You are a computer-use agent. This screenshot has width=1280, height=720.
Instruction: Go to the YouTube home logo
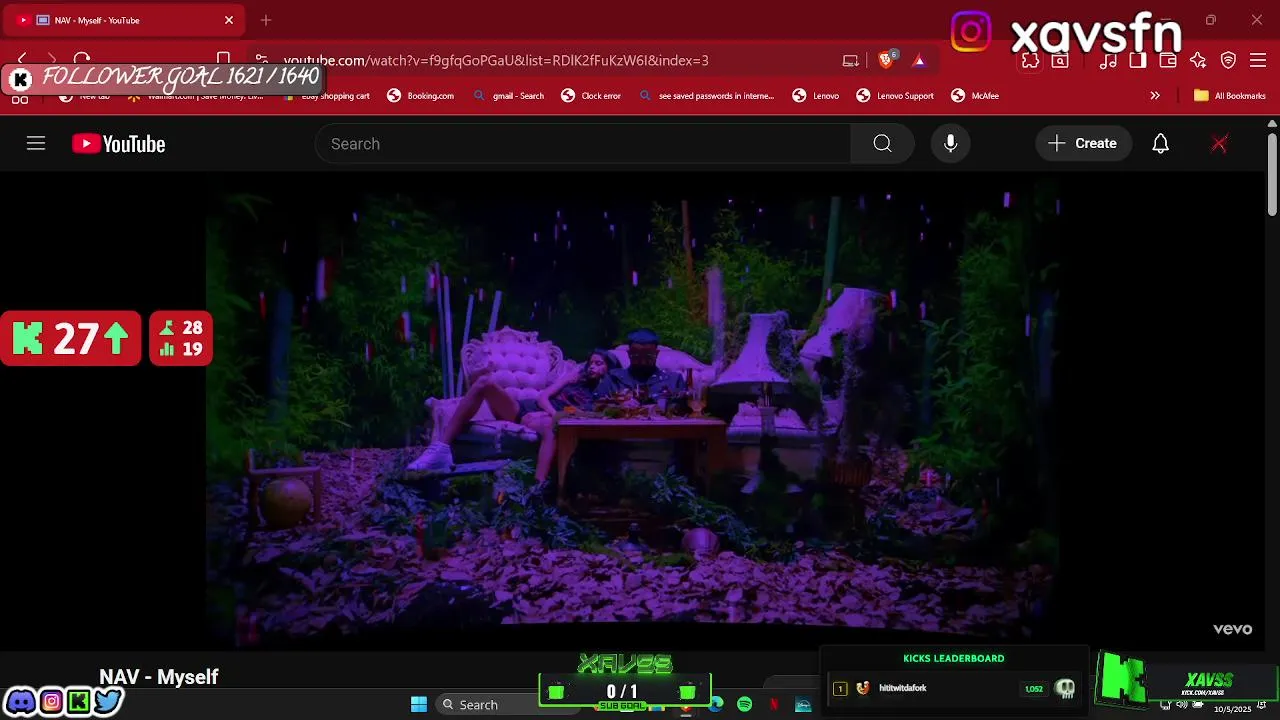point(118,144)
